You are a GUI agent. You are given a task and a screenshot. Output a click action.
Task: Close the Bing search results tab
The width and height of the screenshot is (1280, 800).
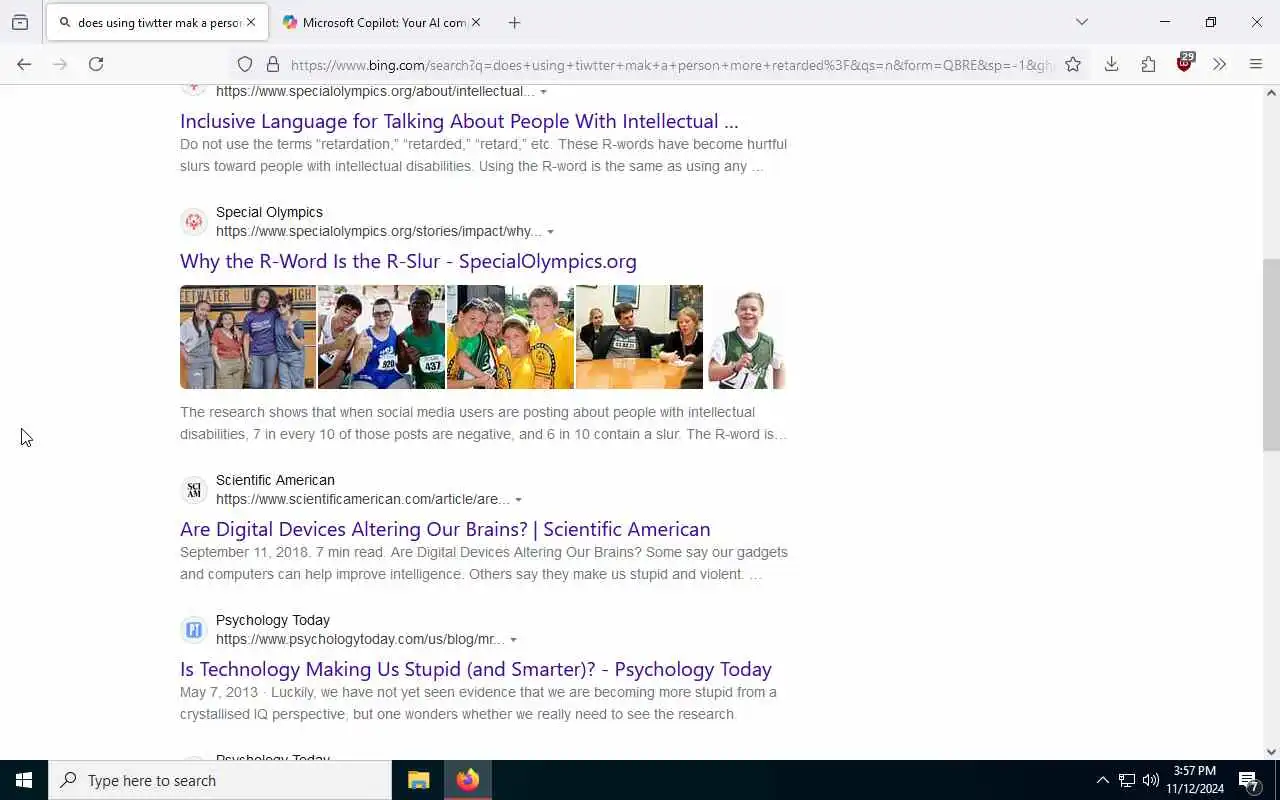251,22
